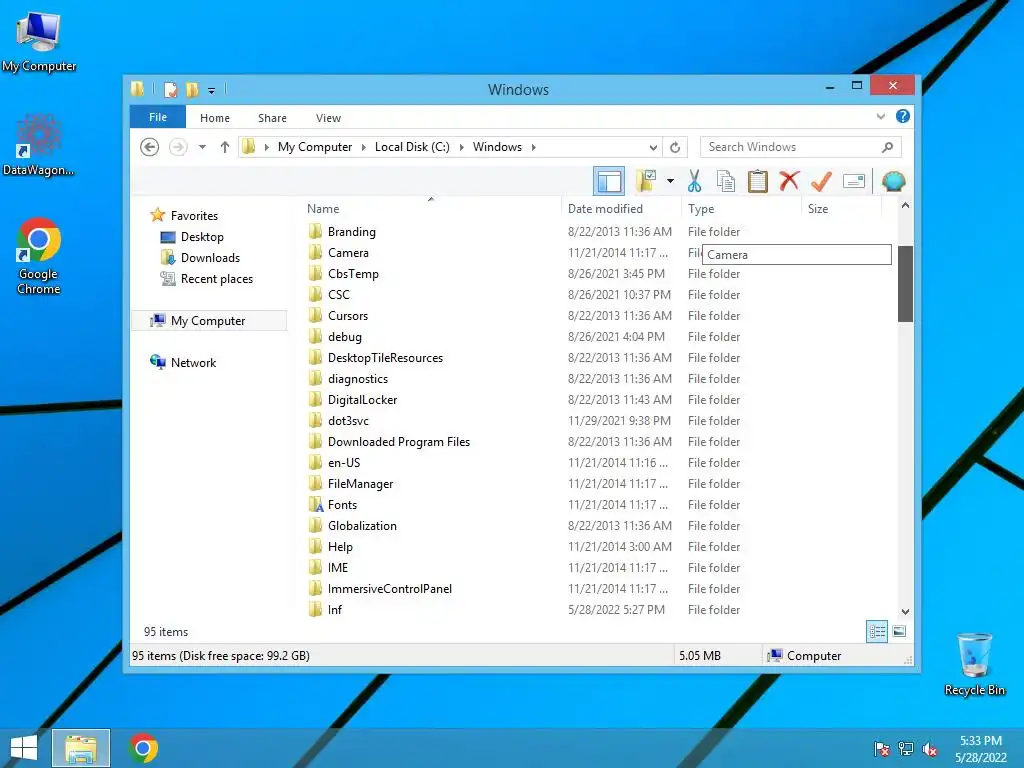Open the address bar history dropdown

pos(653,148)
